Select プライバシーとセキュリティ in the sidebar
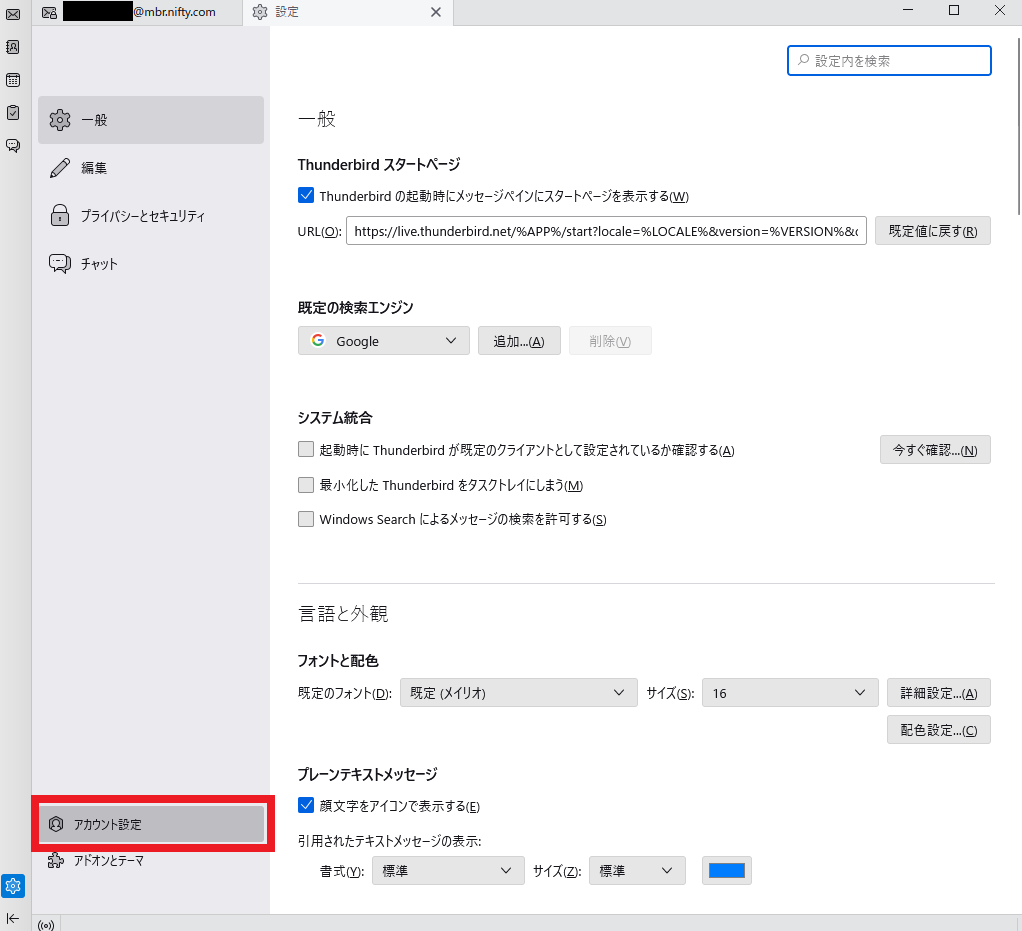This screenshot has width=1022, height=931. tap(143, 216)
